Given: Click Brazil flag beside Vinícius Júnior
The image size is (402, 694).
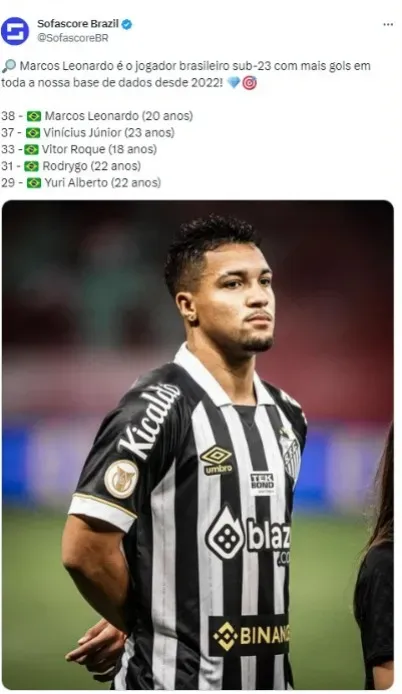Looking at the screenshot, I should tap(33, 133).
